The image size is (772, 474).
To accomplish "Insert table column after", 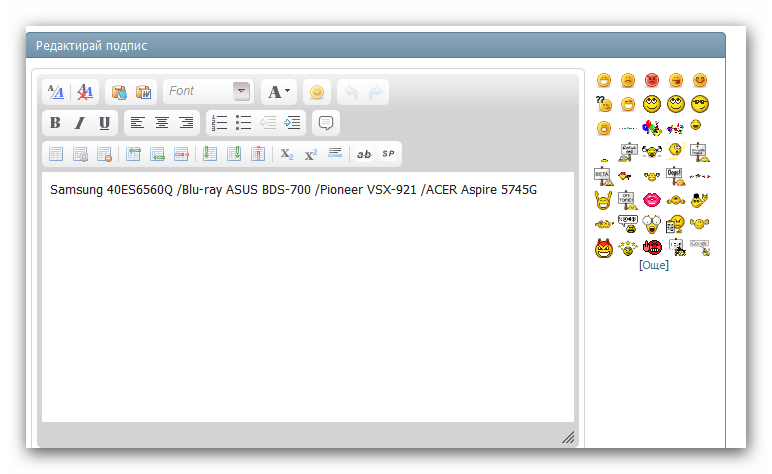I will (x=234, y=154).
